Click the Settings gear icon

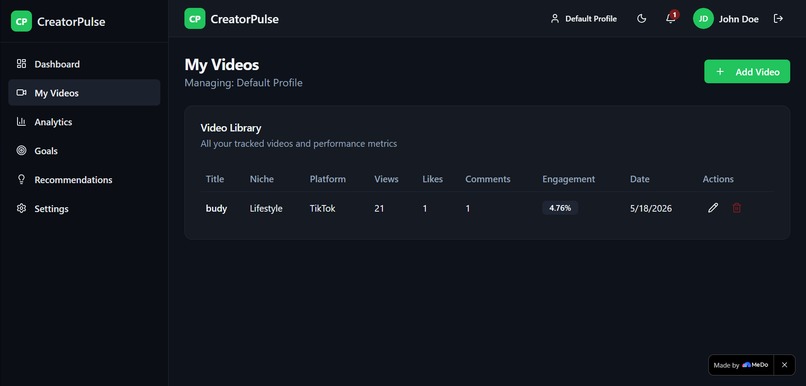click(x=21, y=208)
